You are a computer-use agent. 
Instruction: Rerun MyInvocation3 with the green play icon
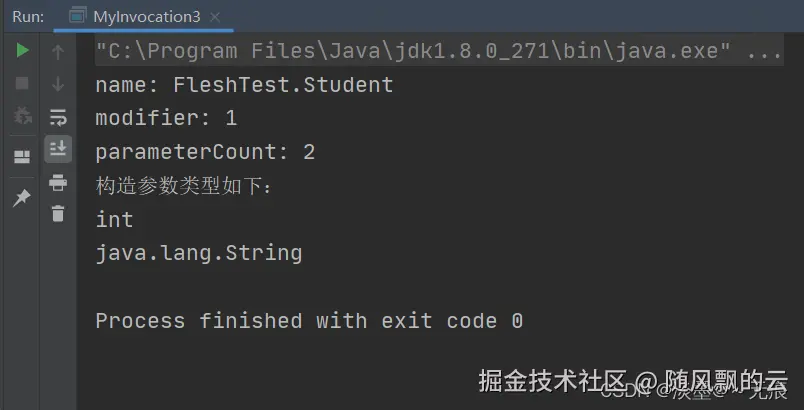pyautogui.click(x=22, y=51)
